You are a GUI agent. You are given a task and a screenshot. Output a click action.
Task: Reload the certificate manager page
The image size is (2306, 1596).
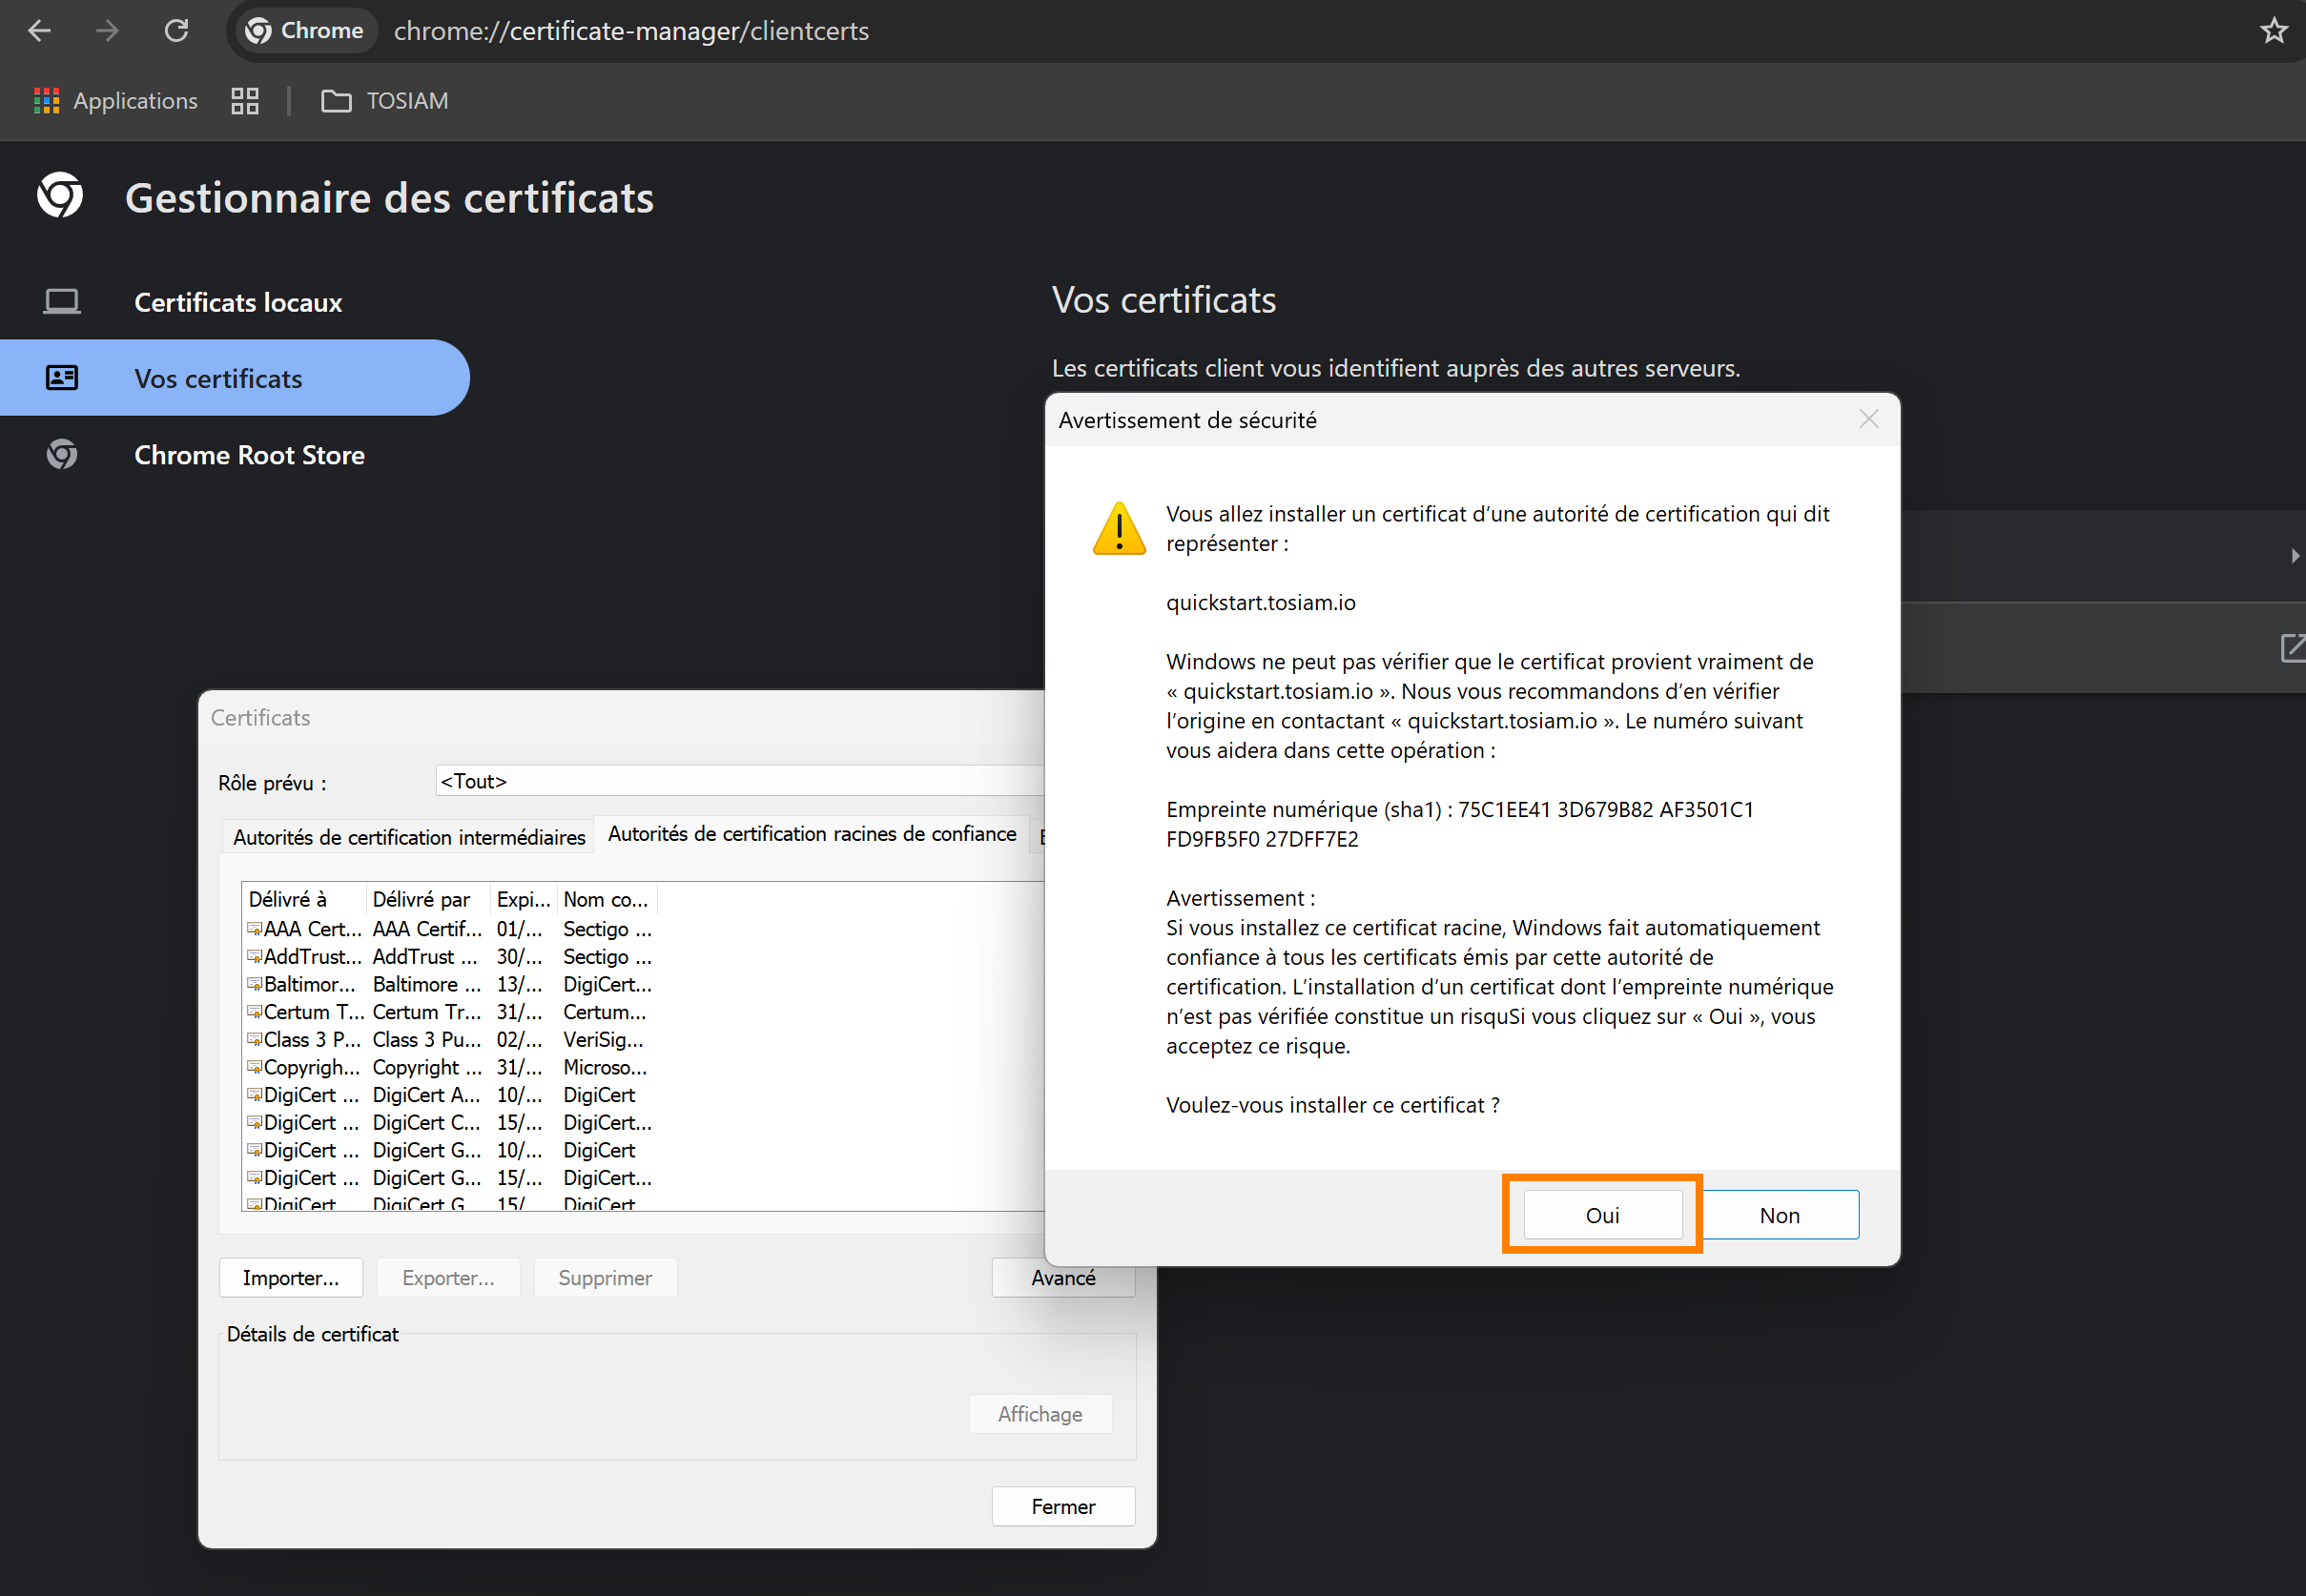(x=176, y=31)
